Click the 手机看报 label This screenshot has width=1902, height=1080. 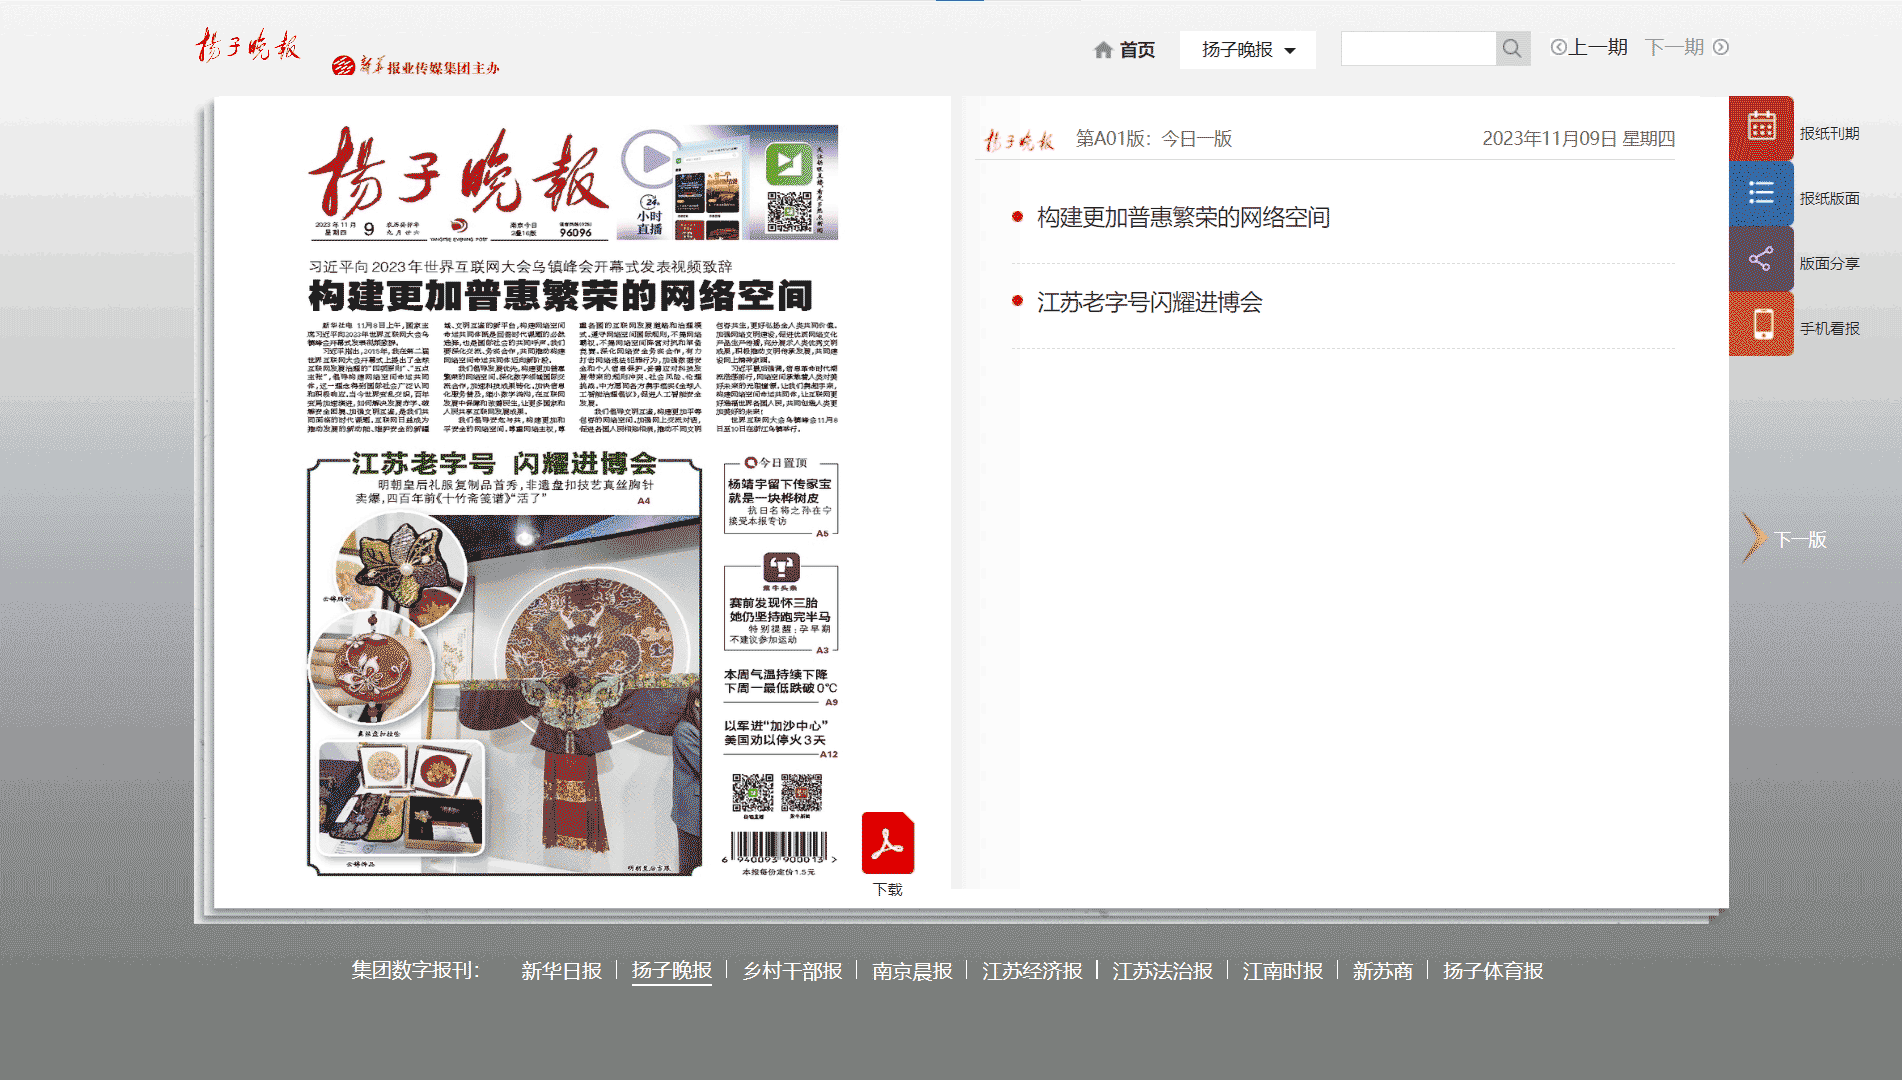[x=1829, y=328]
